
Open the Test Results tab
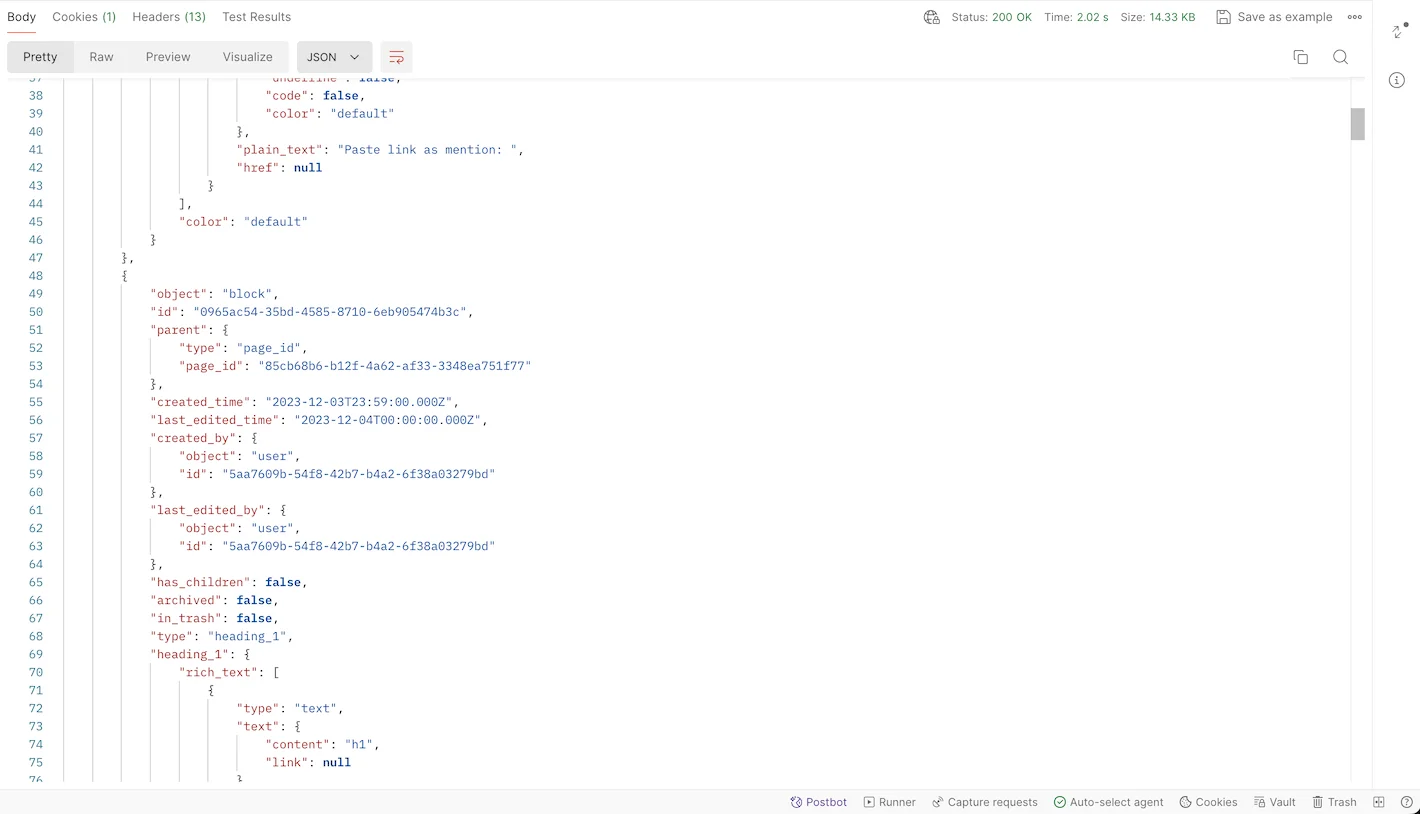[x=256, y=17]
